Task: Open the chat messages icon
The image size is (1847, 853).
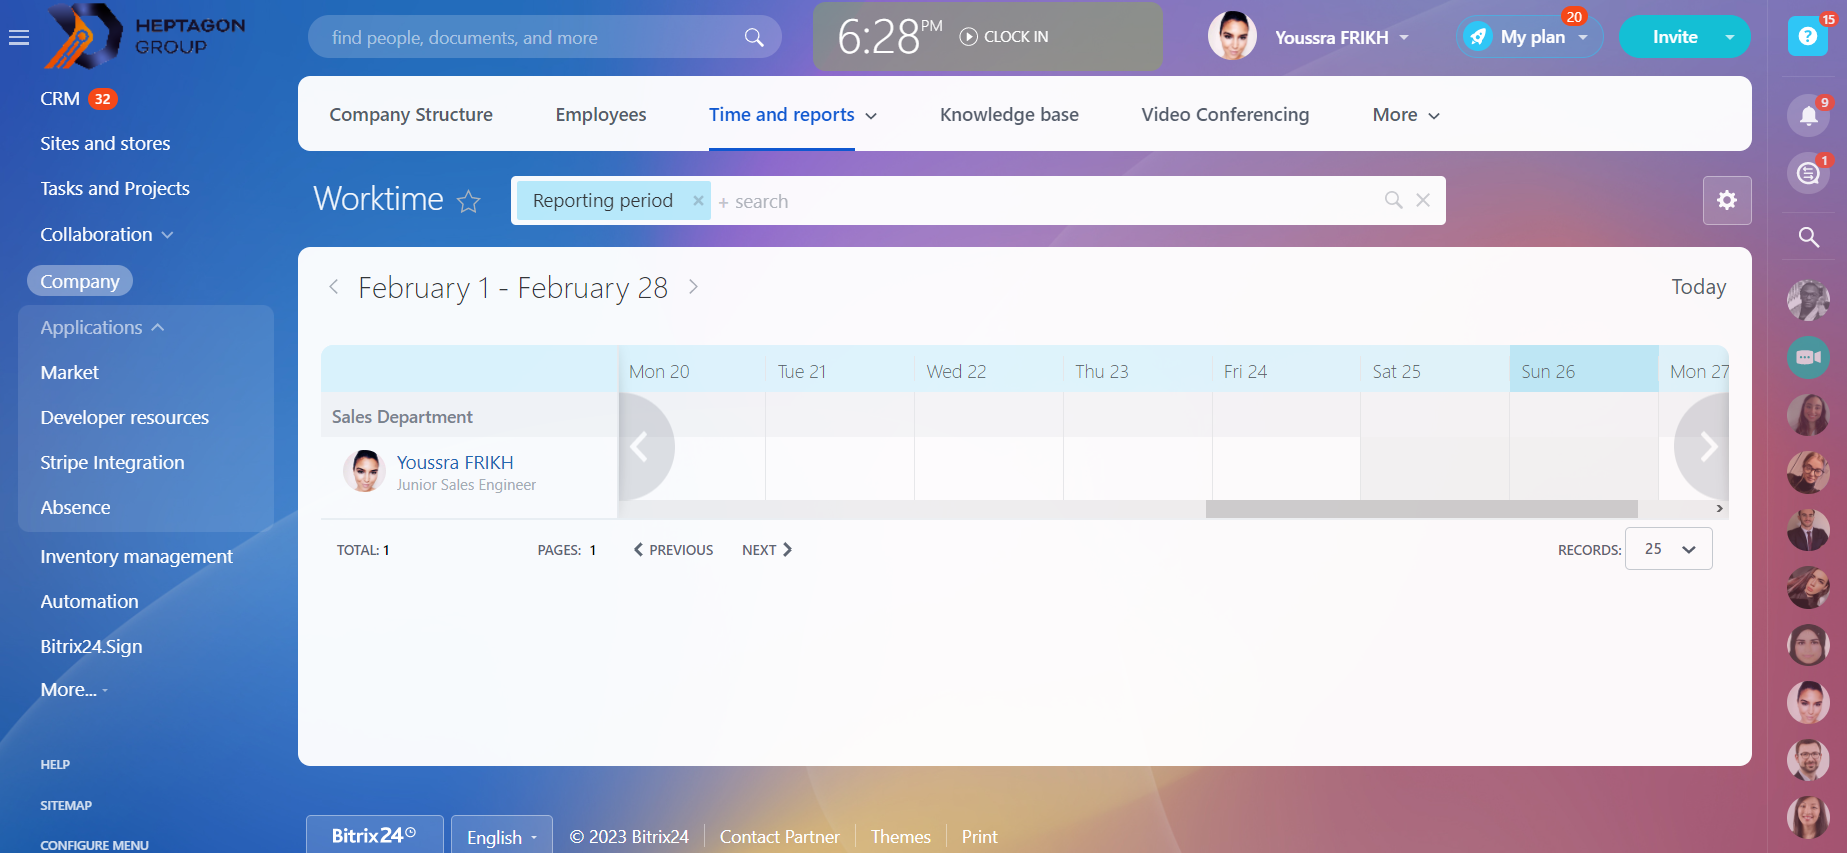Action: 1808,174
